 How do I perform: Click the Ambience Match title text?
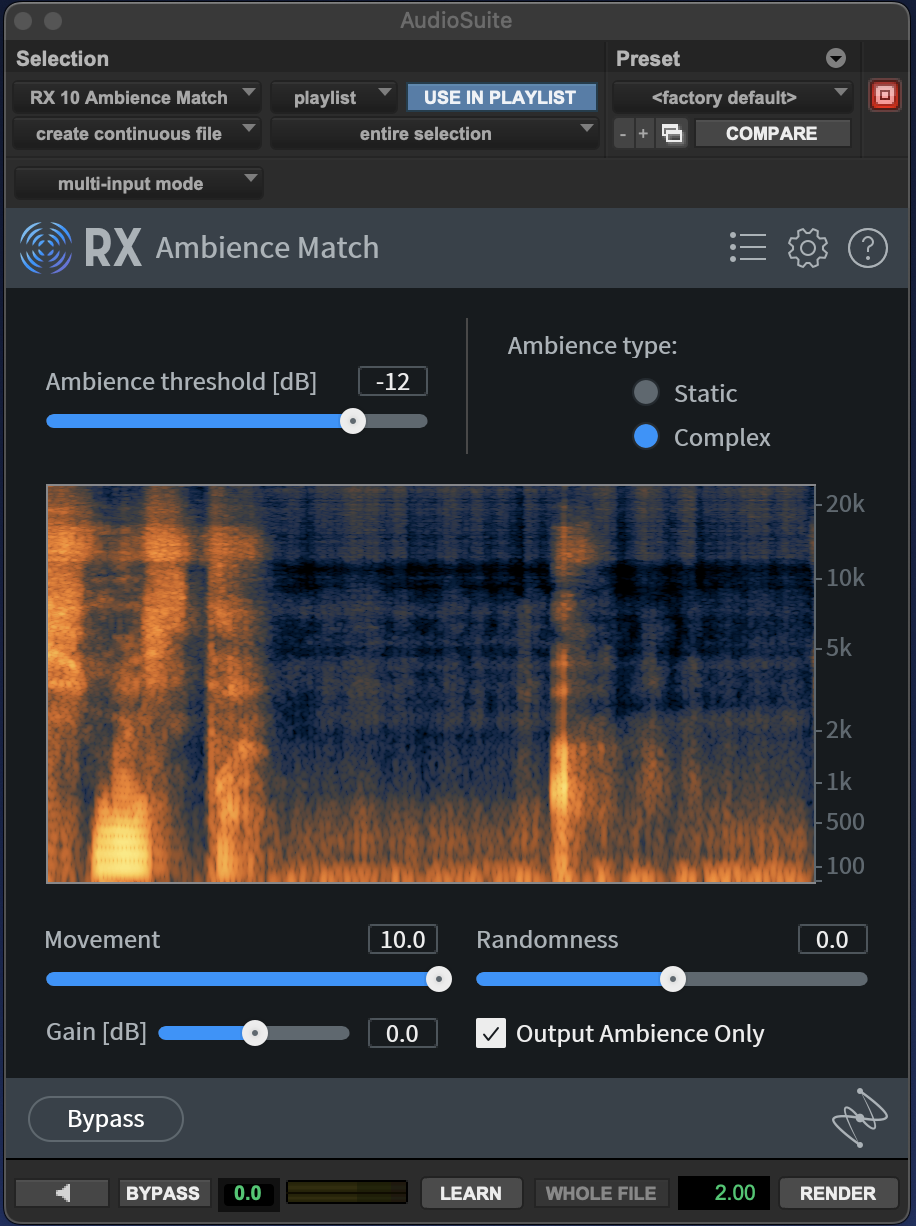(268, 248)
